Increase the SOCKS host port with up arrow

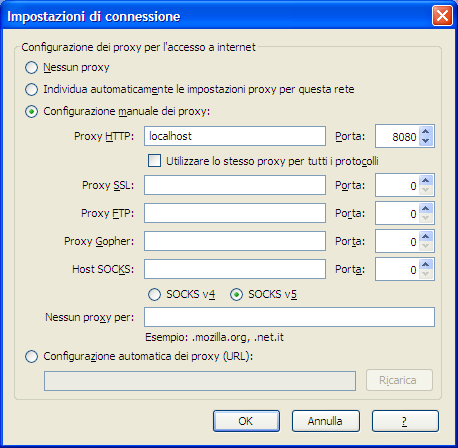coord(426,265)
